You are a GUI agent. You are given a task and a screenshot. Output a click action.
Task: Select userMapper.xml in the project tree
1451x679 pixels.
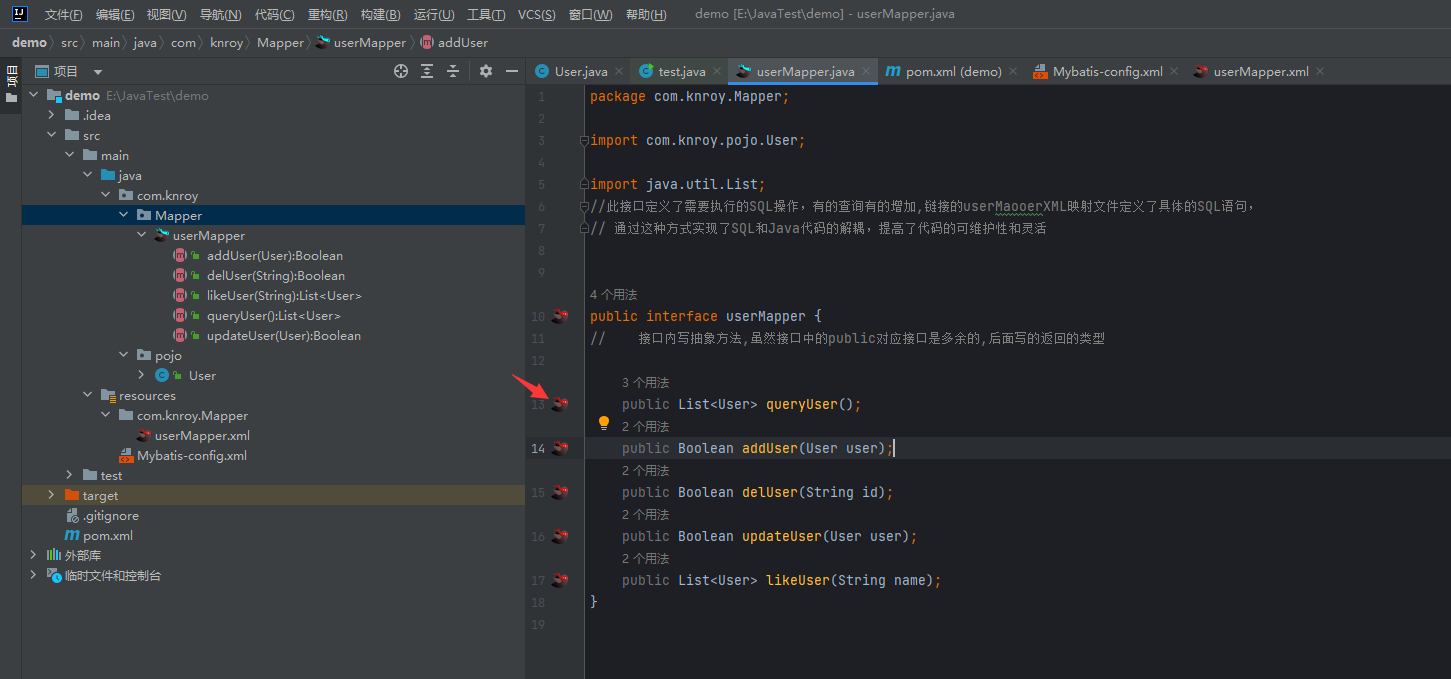[202, 436]
